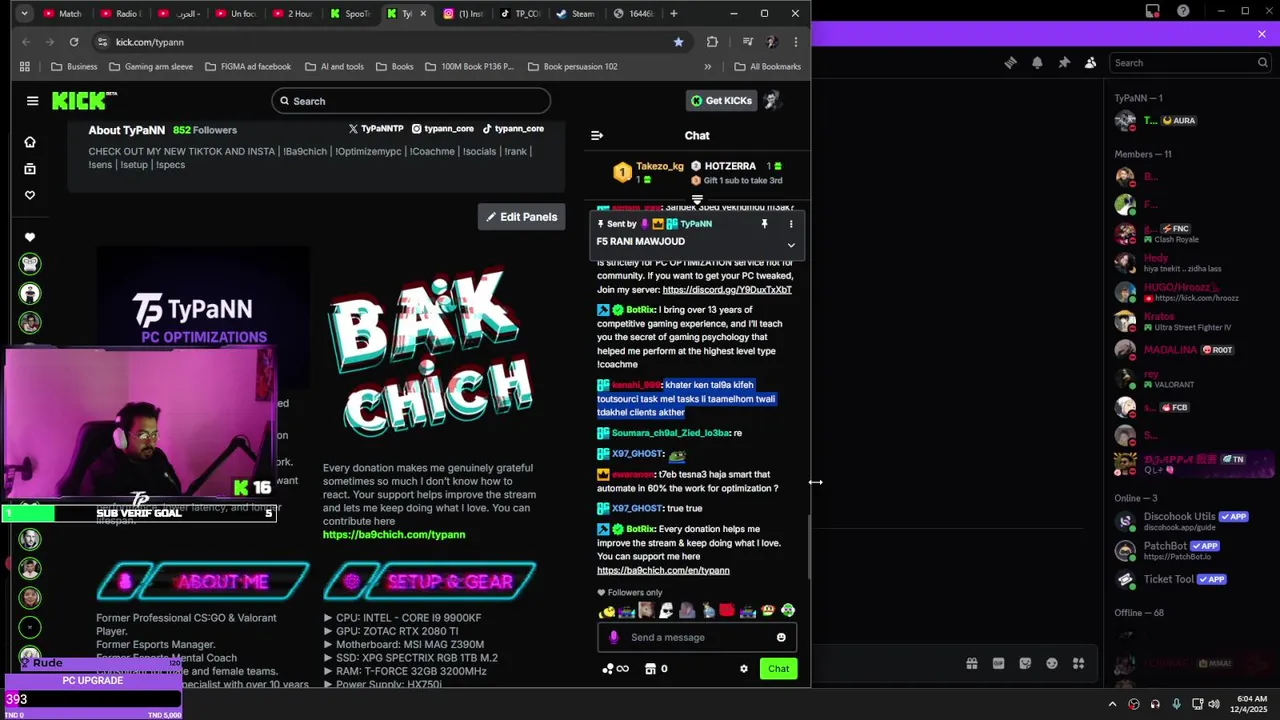Open the Business bookmarks folder
The height and width of the screenshot is (720, 1280).
coord(74,67)
